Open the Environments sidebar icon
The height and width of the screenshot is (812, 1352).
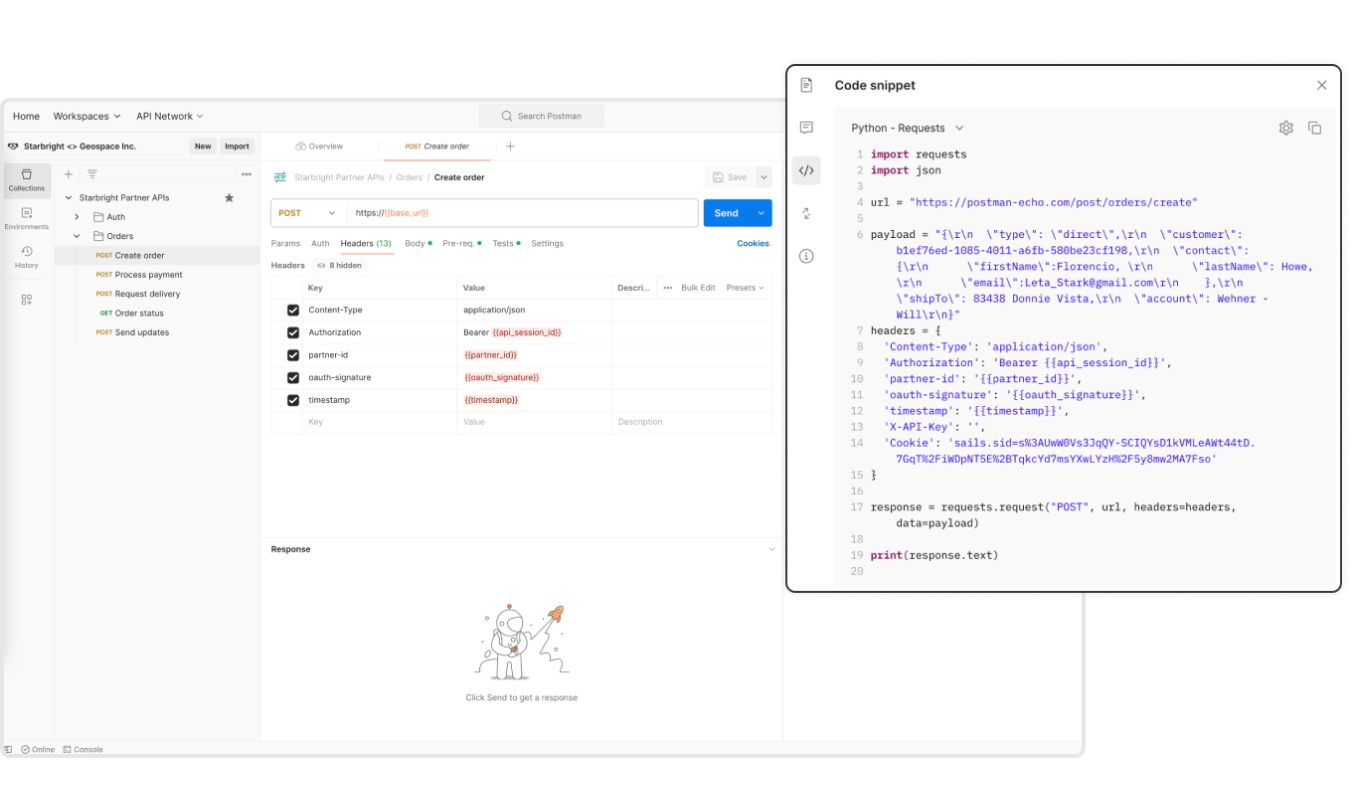tap(26, 218)
